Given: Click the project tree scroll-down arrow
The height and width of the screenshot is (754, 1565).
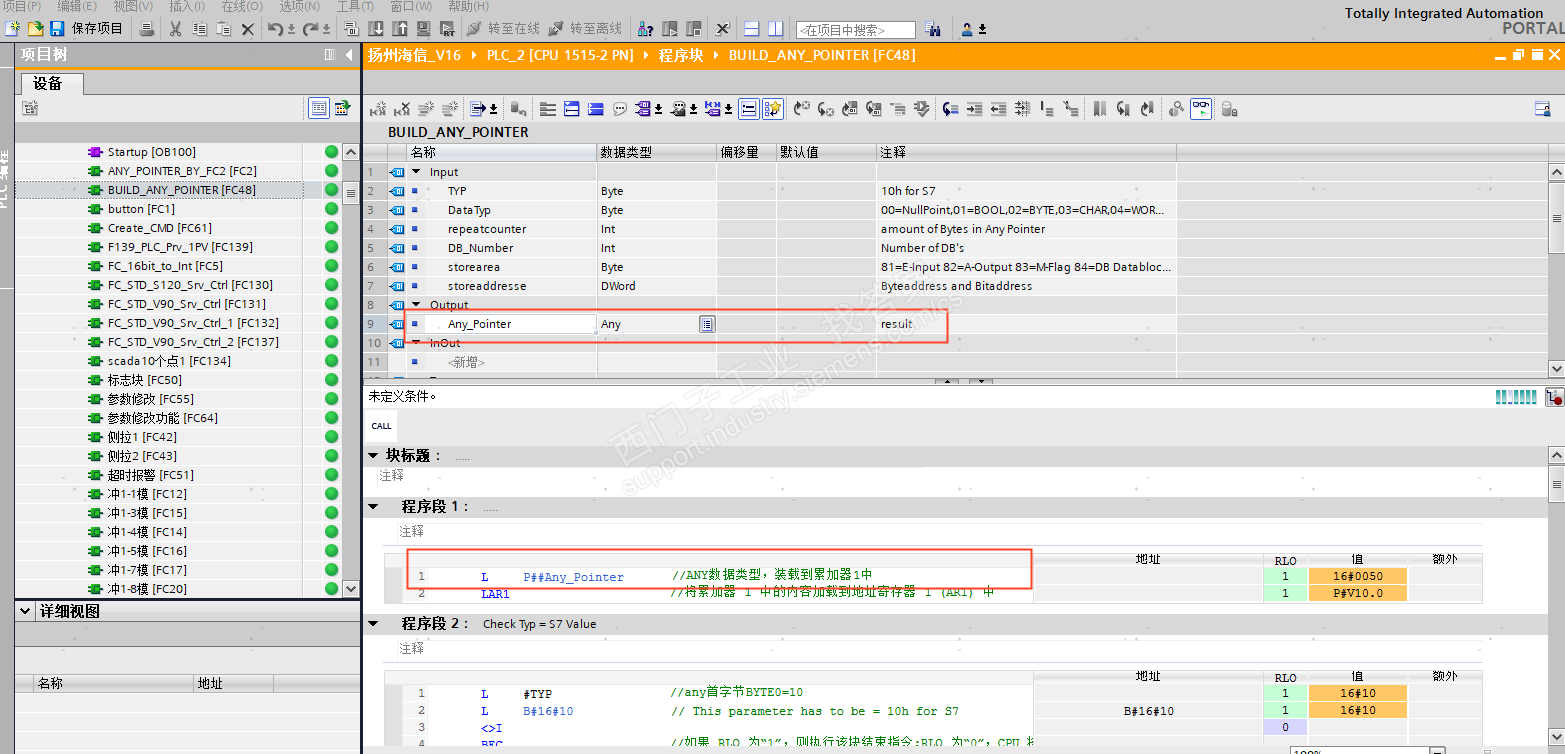Looking at the screenshot, I should (350, 589).
